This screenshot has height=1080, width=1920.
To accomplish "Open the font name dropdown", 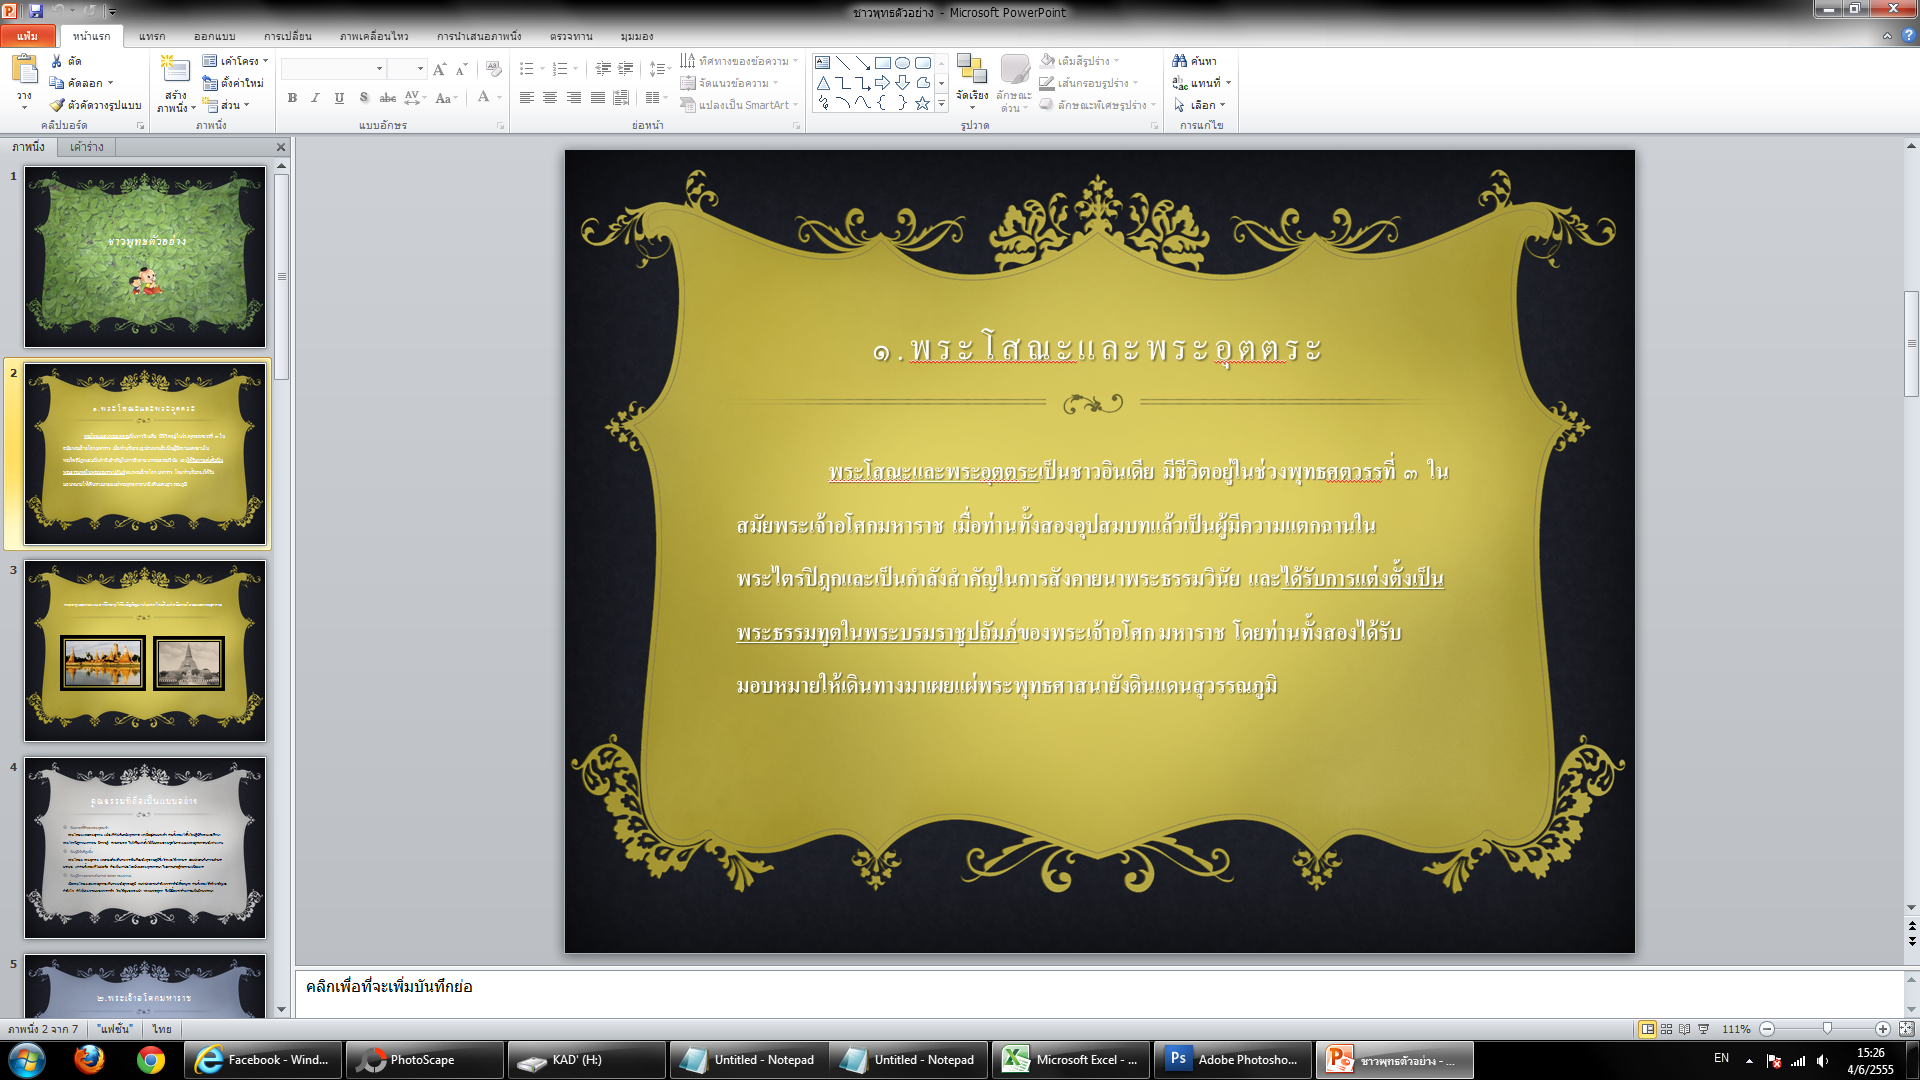I will (379, 69).
